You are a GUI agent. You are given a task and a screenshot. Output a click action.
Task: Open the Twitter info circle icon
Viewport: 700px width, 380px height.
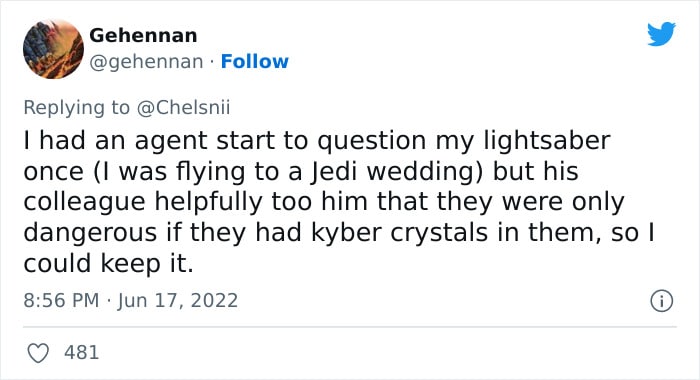(x=661, y=301)
